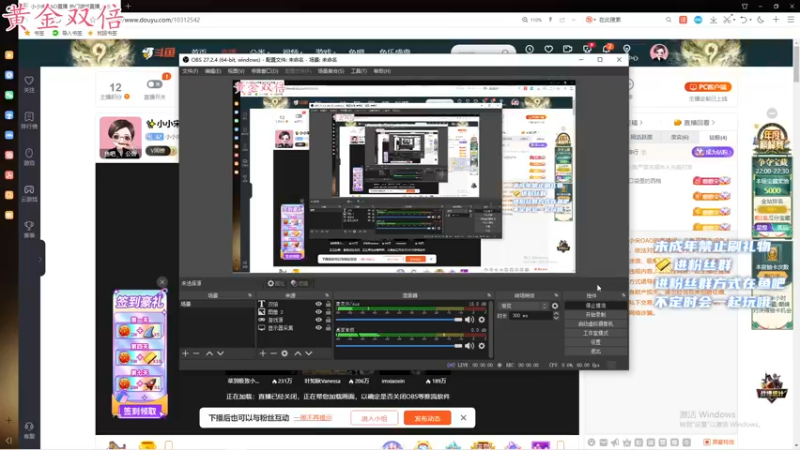This screenshot has height=450, width=800.
Task: Move scene down in OBS Scenes panel
Action: point(220,353)
